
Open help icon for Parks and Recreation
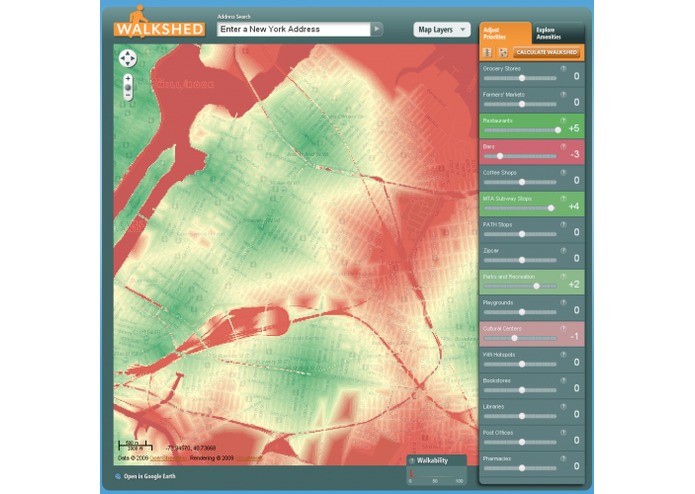(563, 276)
